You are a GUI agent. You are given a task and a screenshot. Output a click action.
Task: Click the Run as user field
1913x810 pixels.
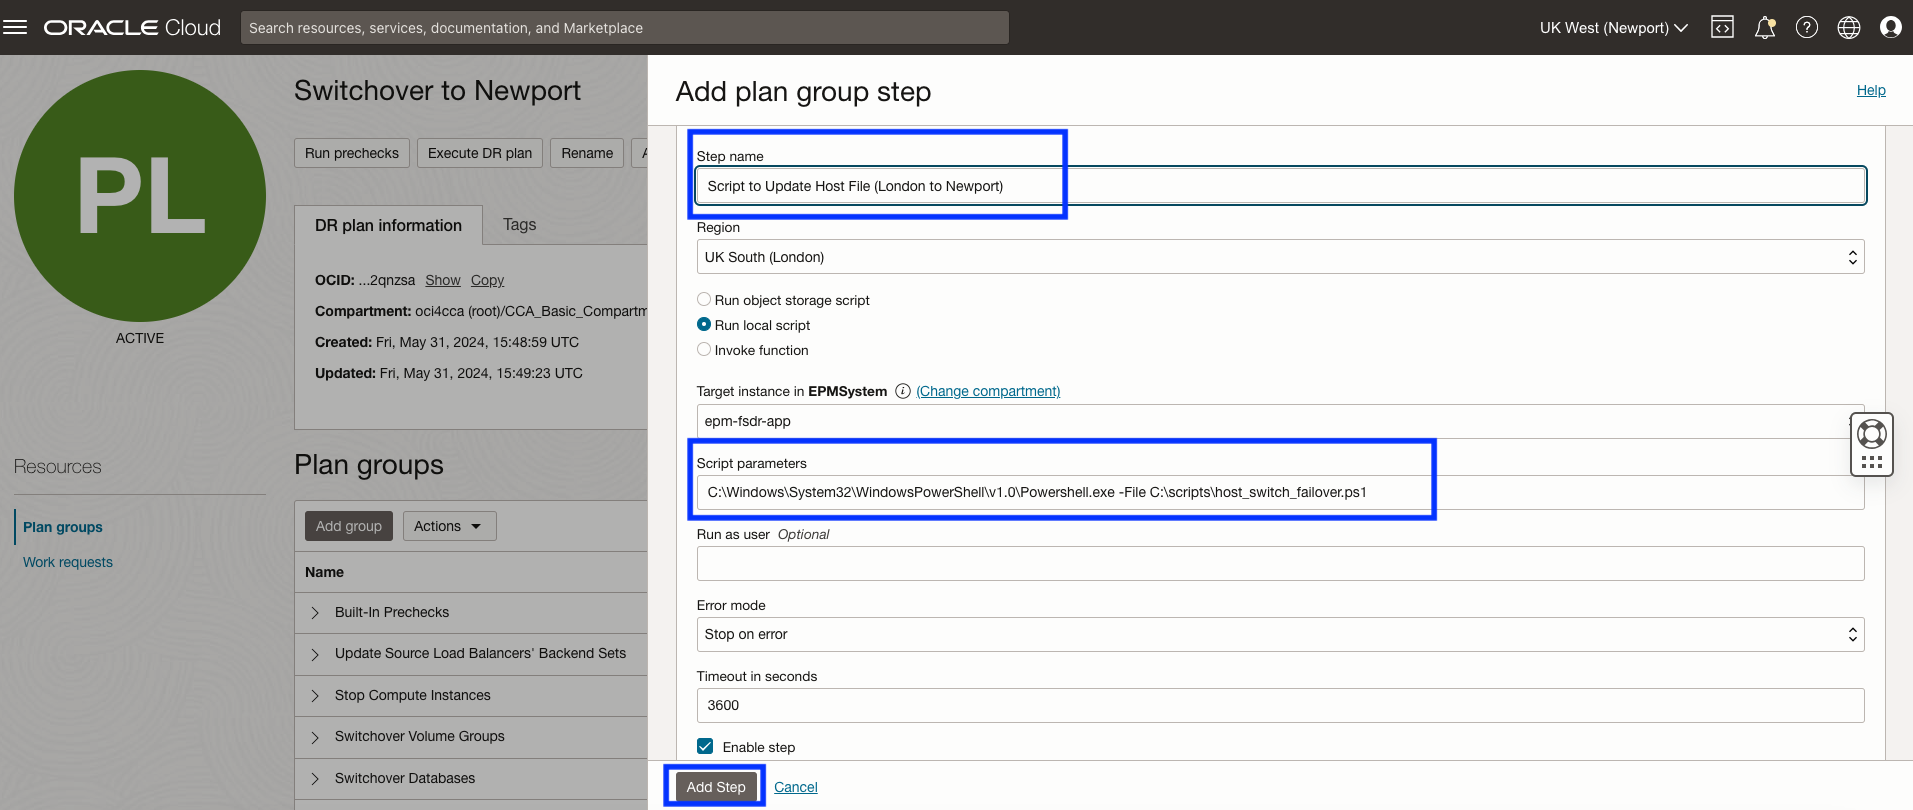(x=1280, y=563)
